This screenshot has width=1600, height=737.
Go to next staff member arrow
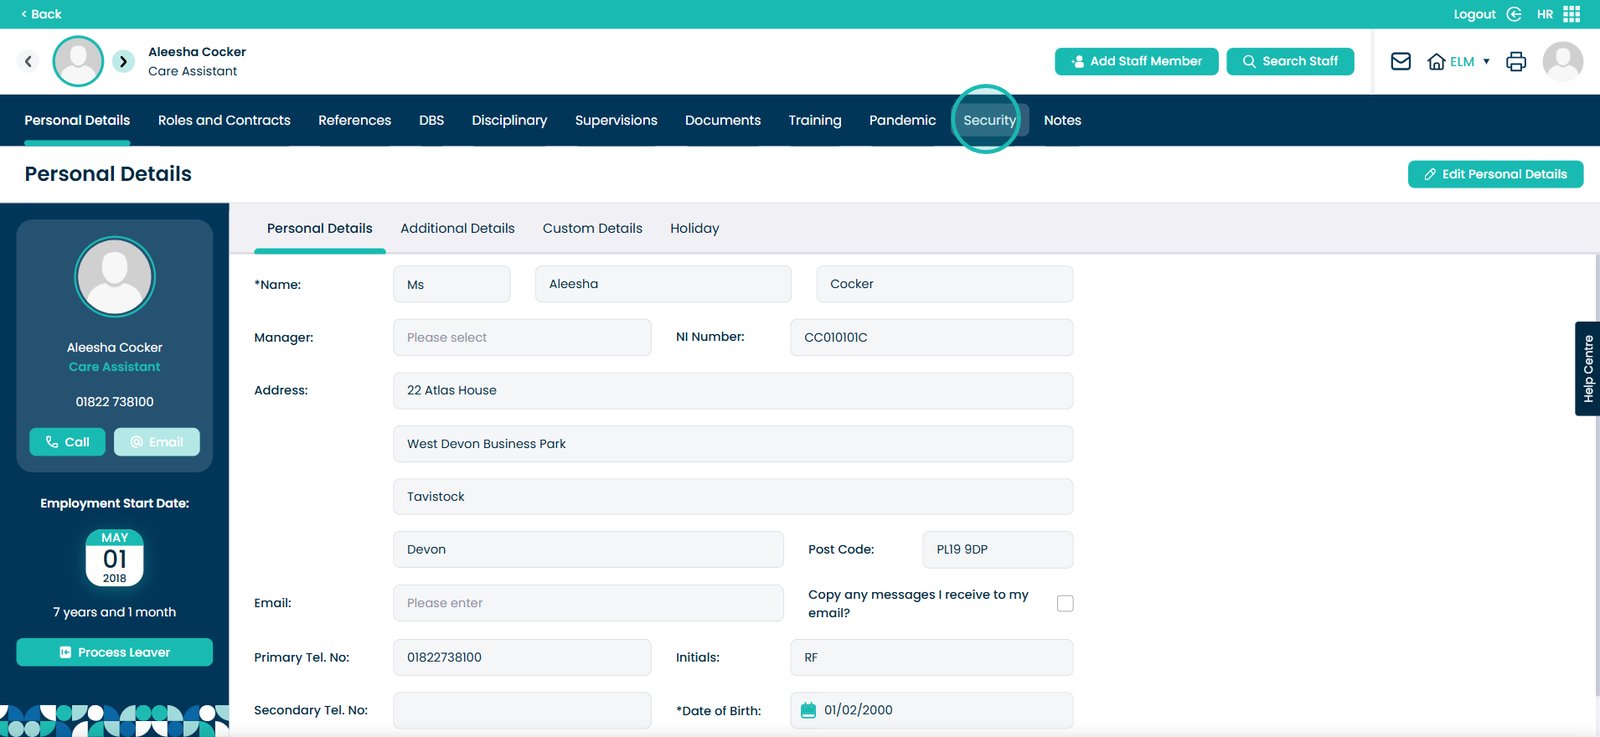(x=123, y=61)
